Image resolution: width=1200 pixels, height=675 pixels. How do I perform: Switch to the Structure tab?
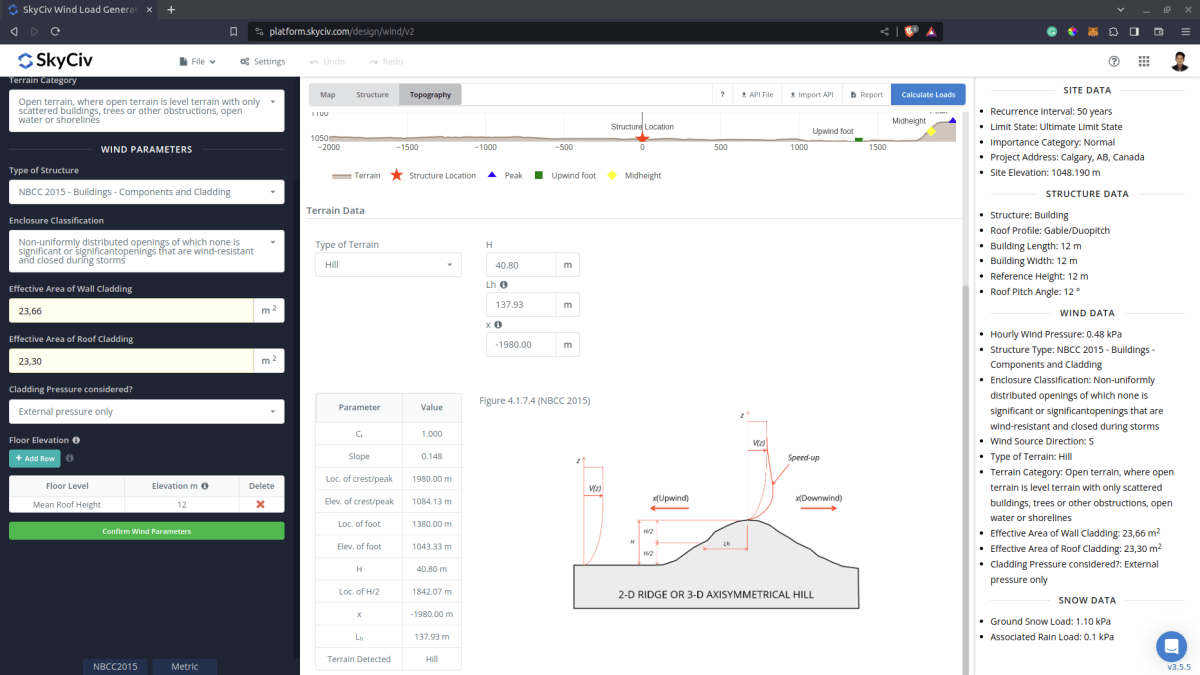(372, 95)
